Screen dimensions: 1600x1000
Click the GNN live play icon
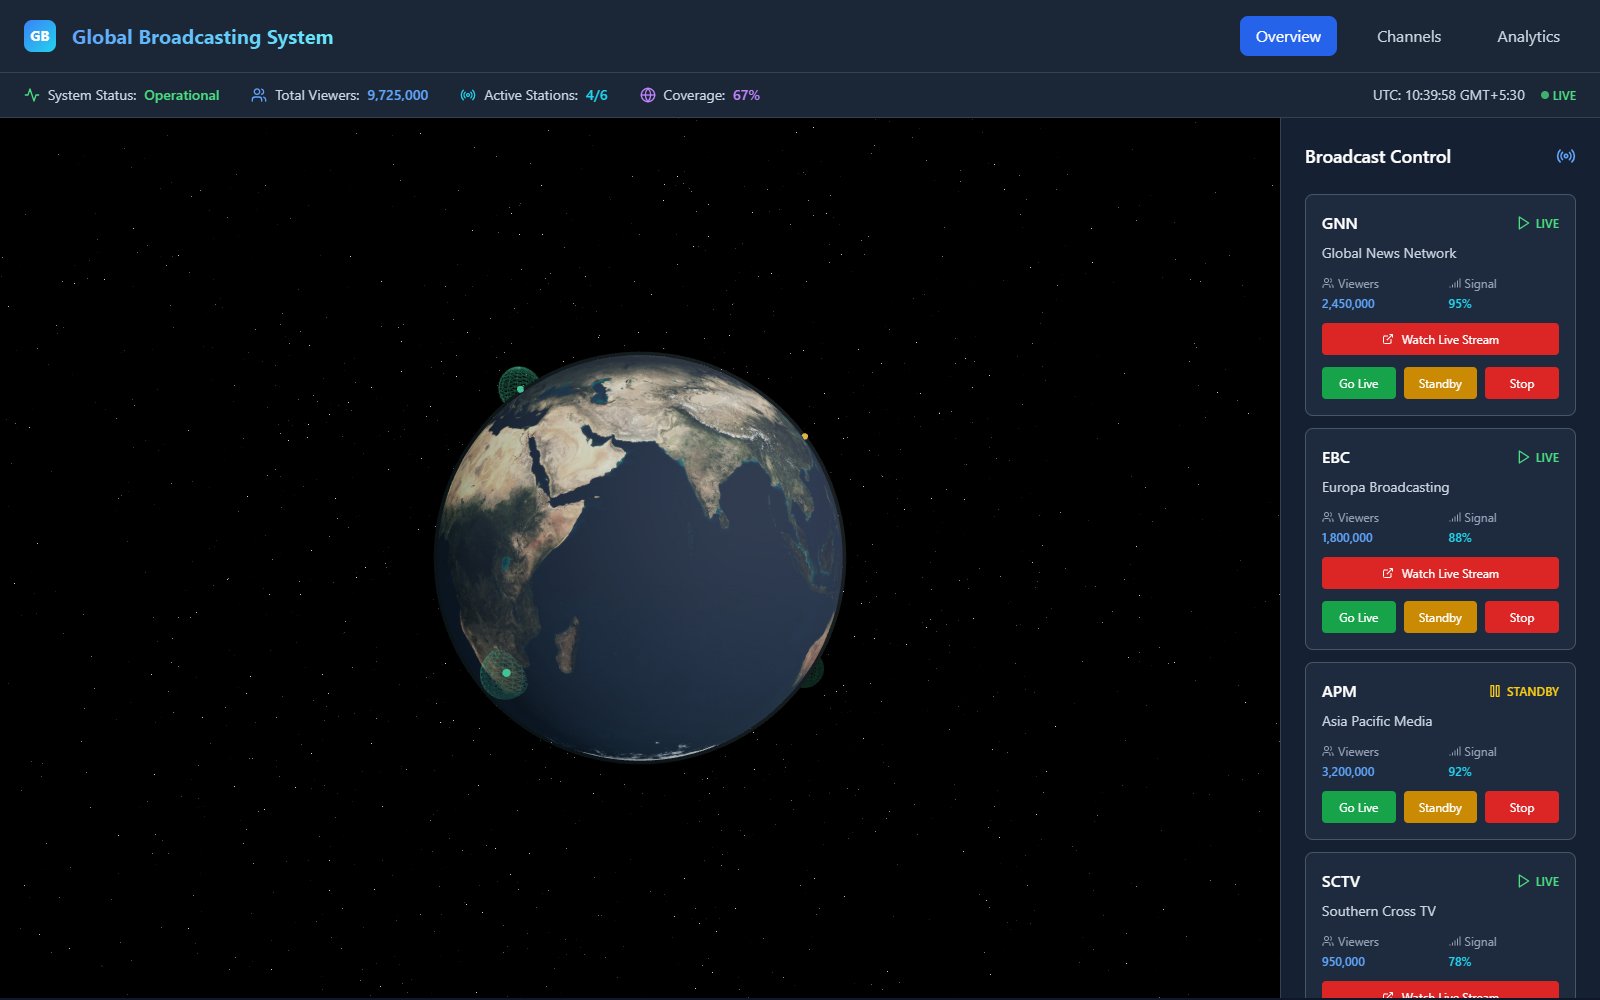[x=1523, y=223]
